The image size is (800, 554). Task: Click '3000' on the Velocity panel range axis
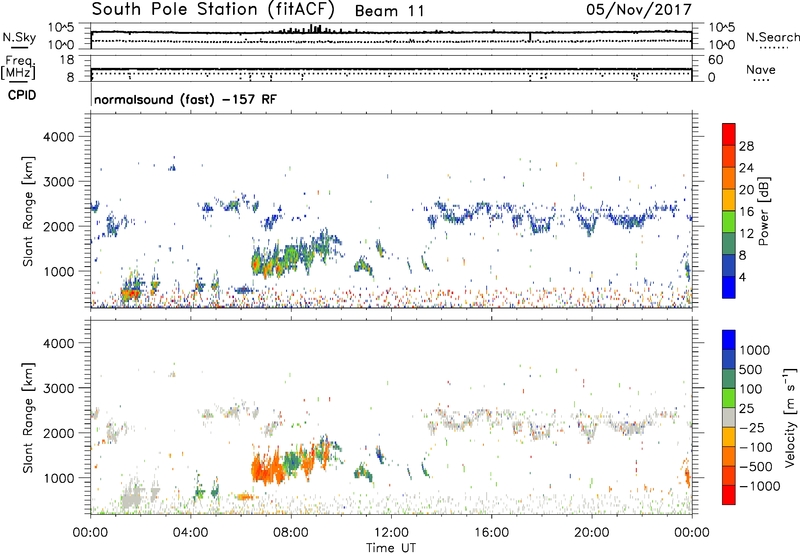[58, 388]
